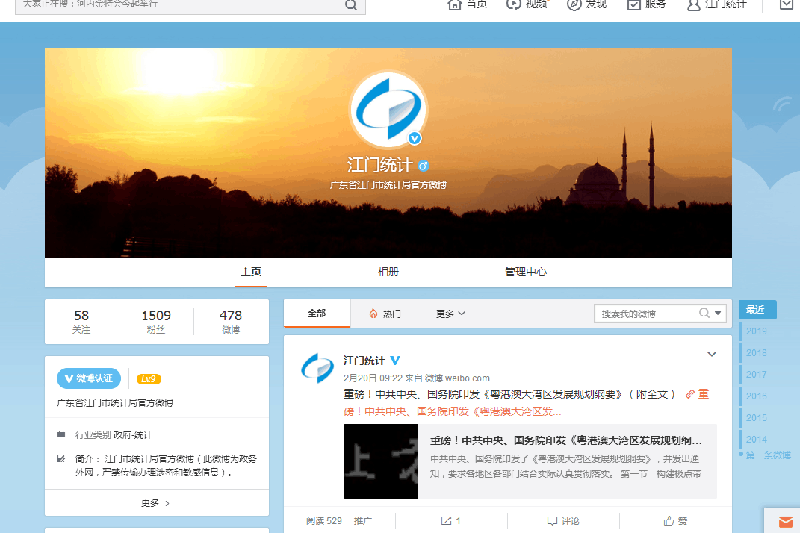Switch to the 相册 album tab
The height and width of the screenshot is (533, 800).
pos(388,272)
